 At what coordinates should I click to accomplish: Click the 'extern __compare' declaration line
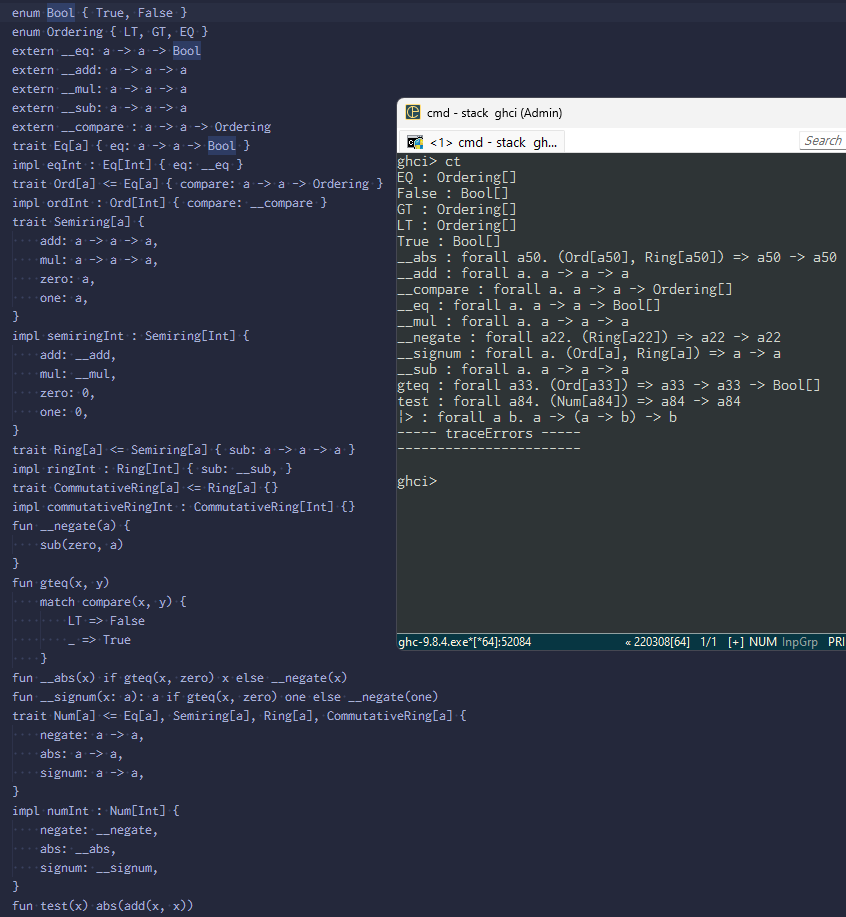tap(141, 127)
